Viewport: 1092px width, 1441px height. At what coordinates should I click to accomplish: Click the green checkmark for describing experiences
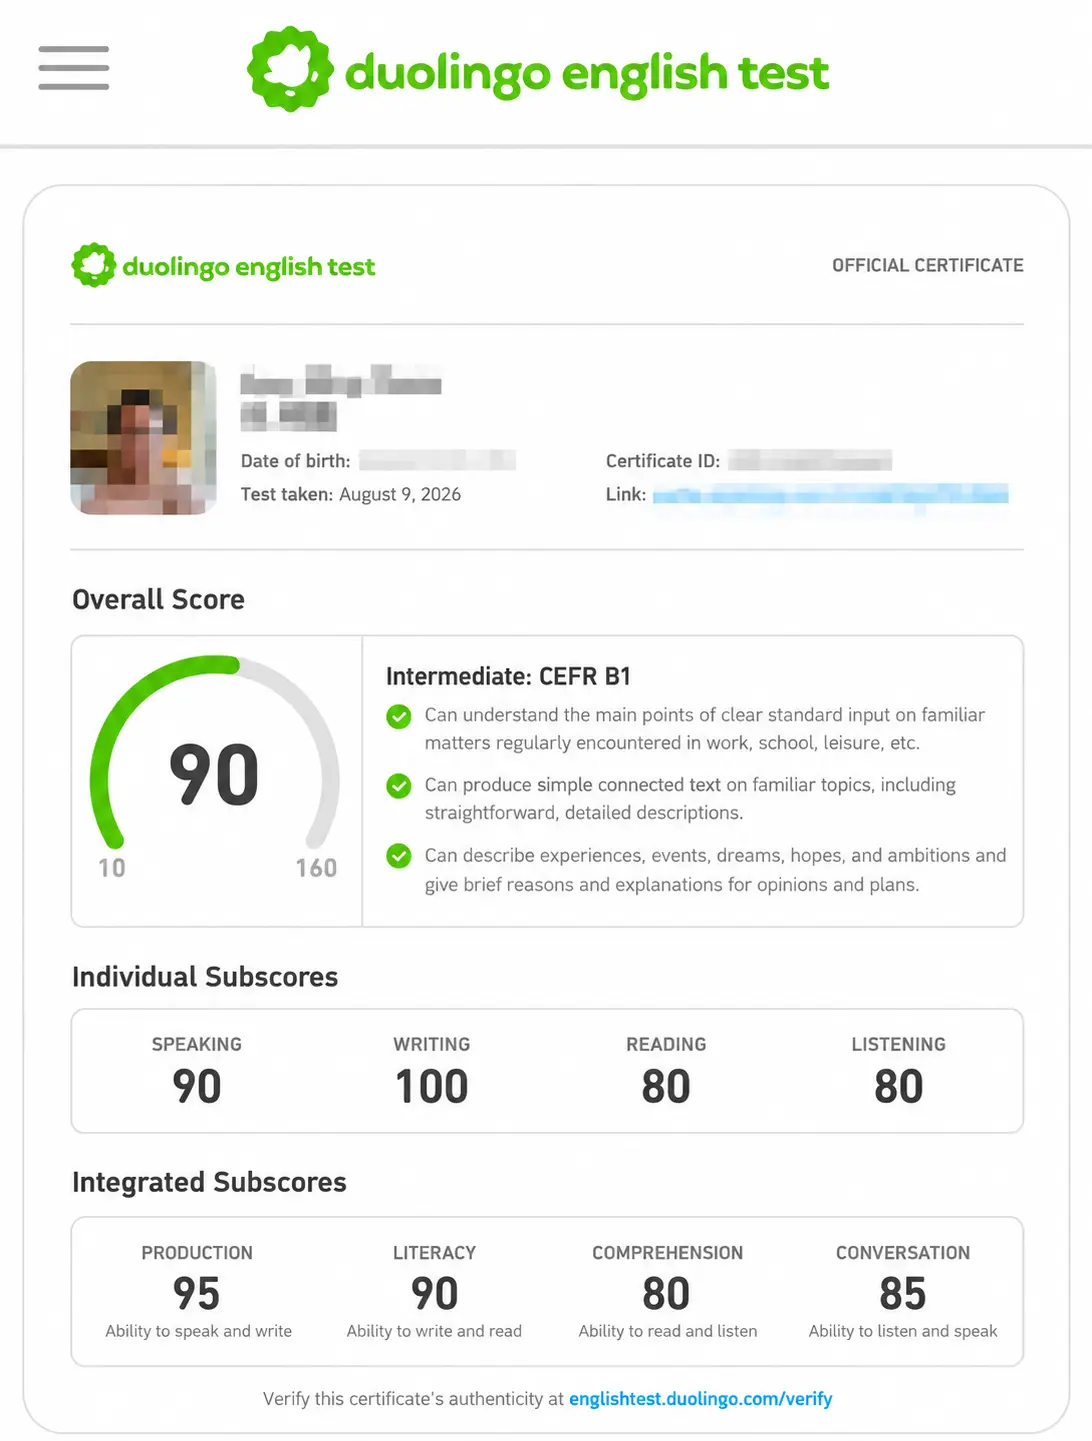click(x=399, y=856)
